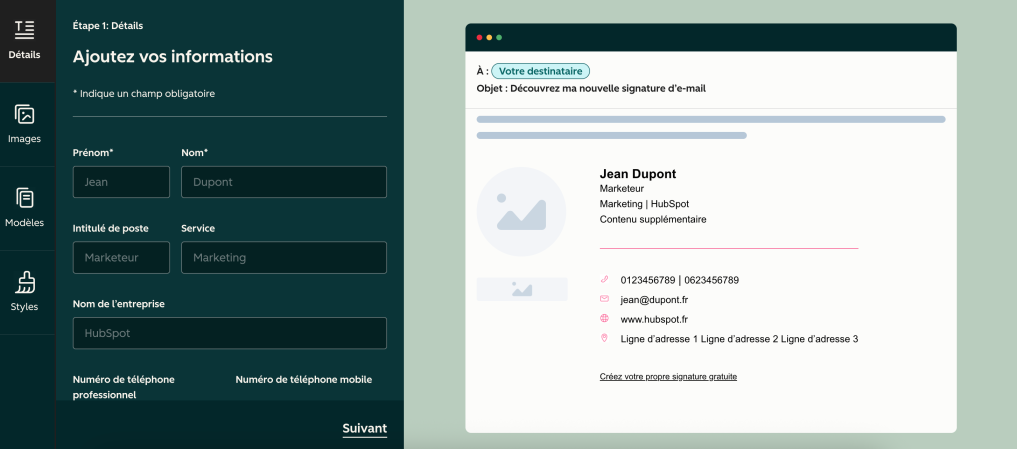
Task: Click the Votre destinataire recipient tag
Action: click(x=540, y=71)
